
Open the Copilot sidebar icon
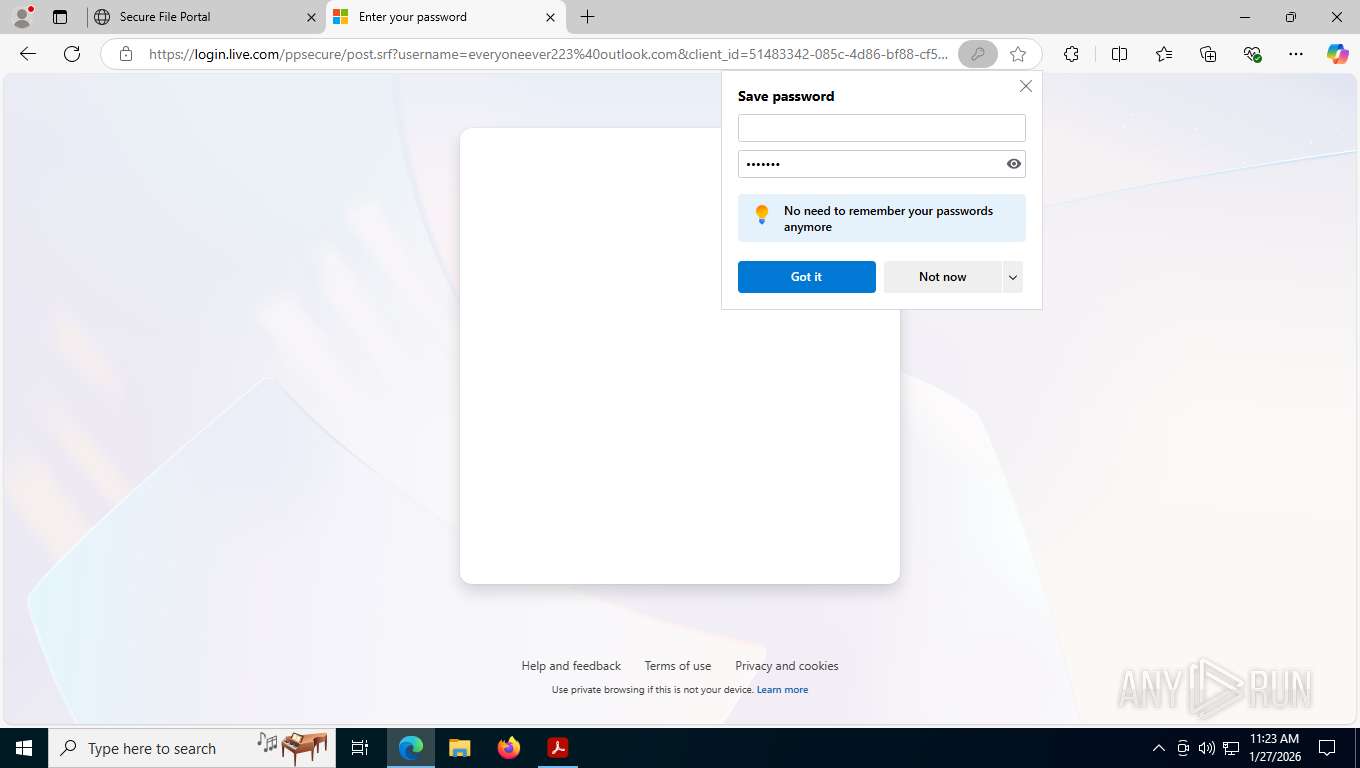(x=1338, y=54)
